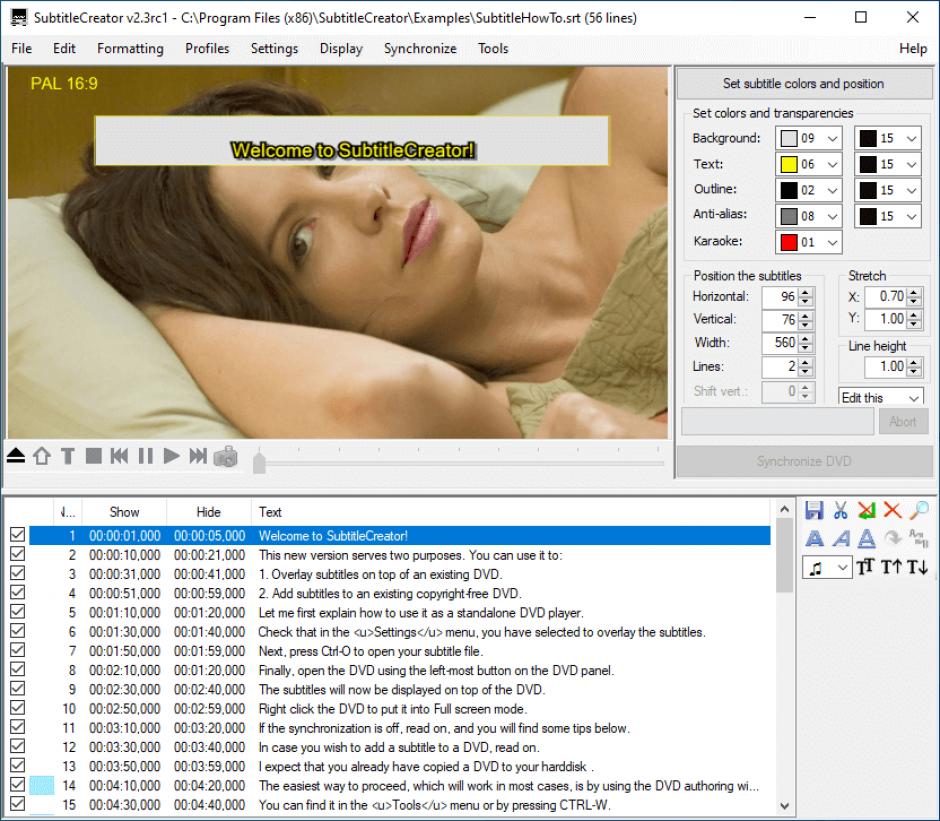Image resolution: width=940 pixels, height=821 pixels.
Task: Click the Line height input field
Action: point(885,366)
